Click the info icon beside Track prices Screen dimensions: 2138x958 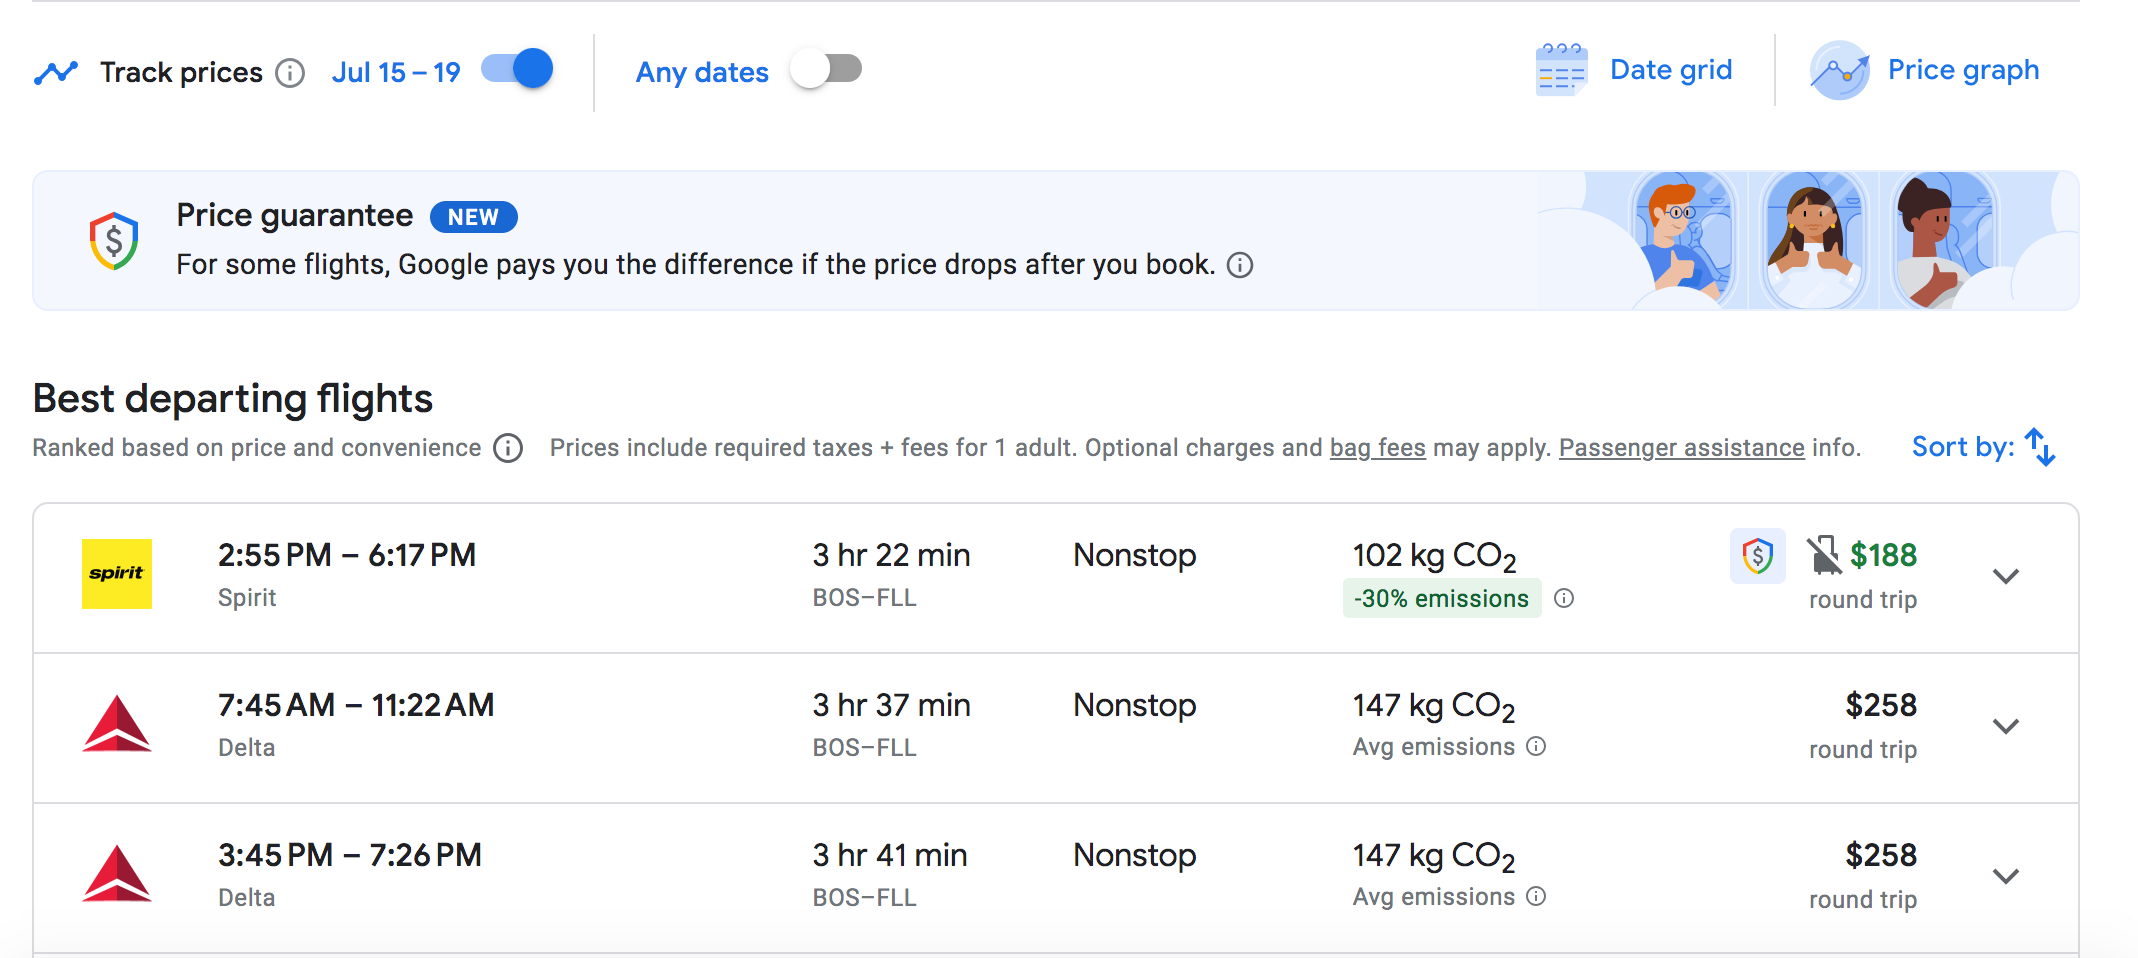tap(290, 73)
